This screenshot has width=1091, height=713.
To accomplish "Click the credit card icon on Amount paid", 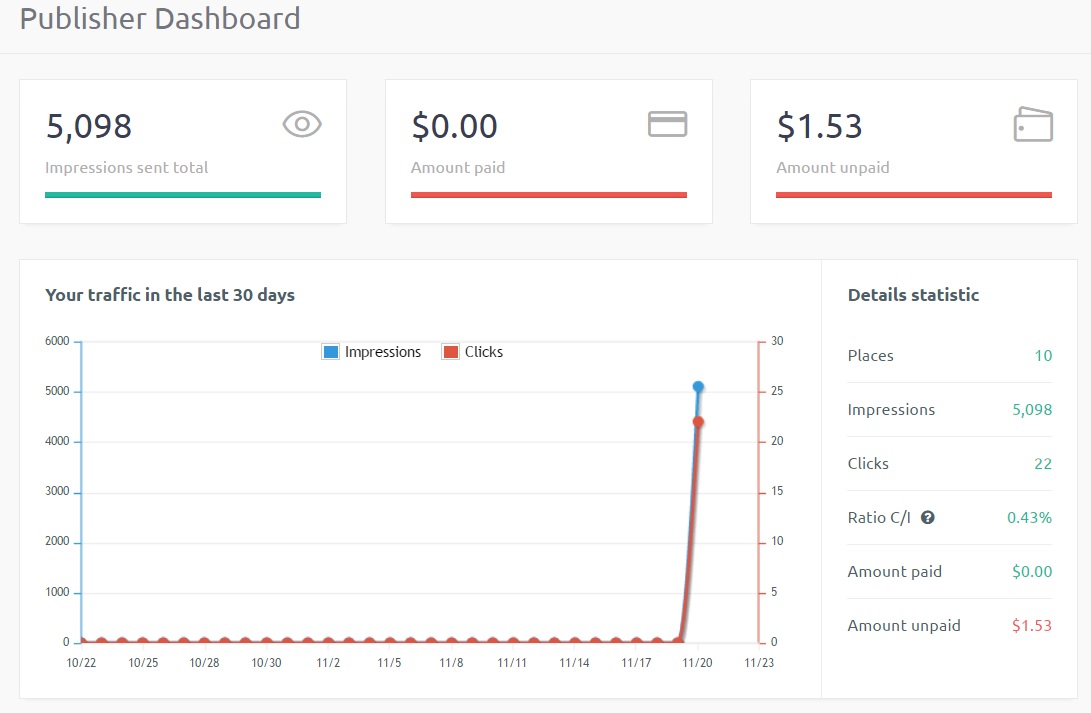I will [x=667, y=124].
